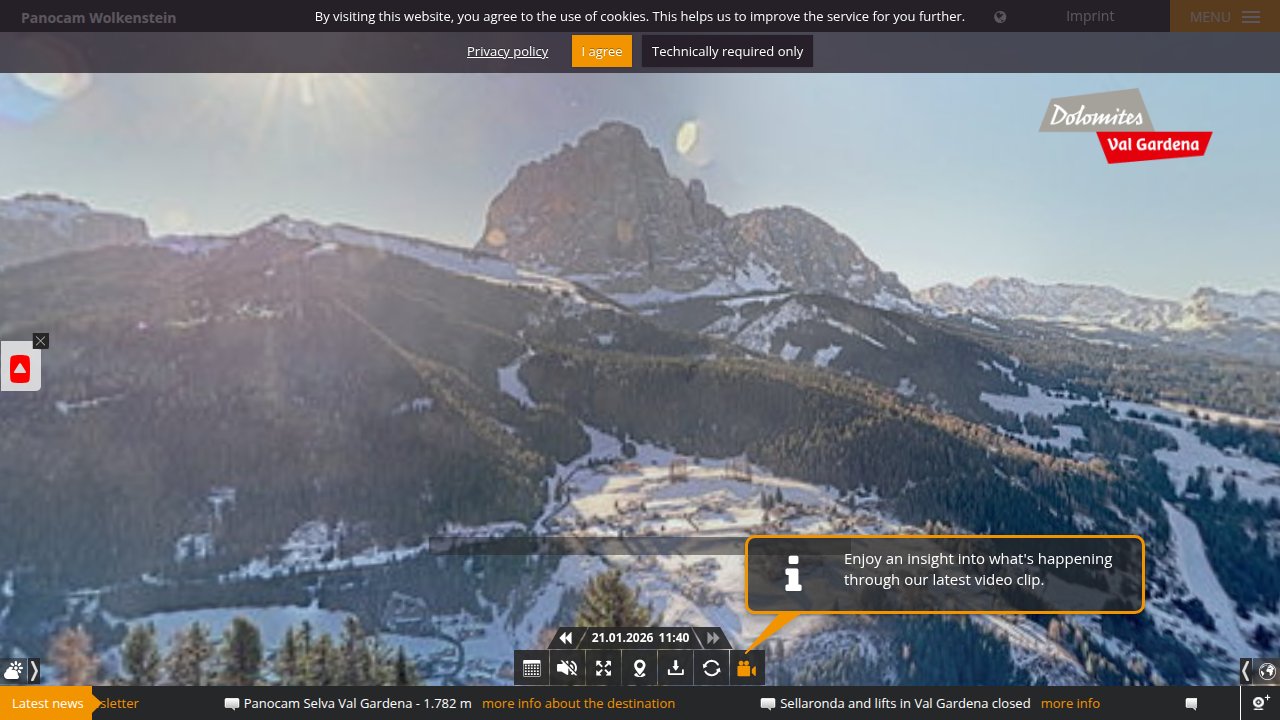The height and width of the screenshot is (720, 1280).
Task: Open the weather sun-cloud icon
Action: tap(13, 671)
